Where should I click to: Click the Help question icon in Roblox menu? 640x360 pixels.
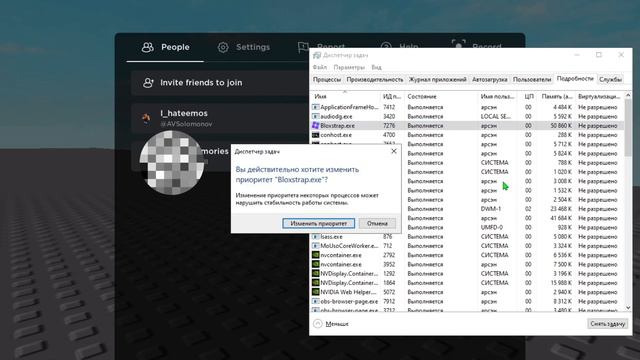(x=385, y=46)
